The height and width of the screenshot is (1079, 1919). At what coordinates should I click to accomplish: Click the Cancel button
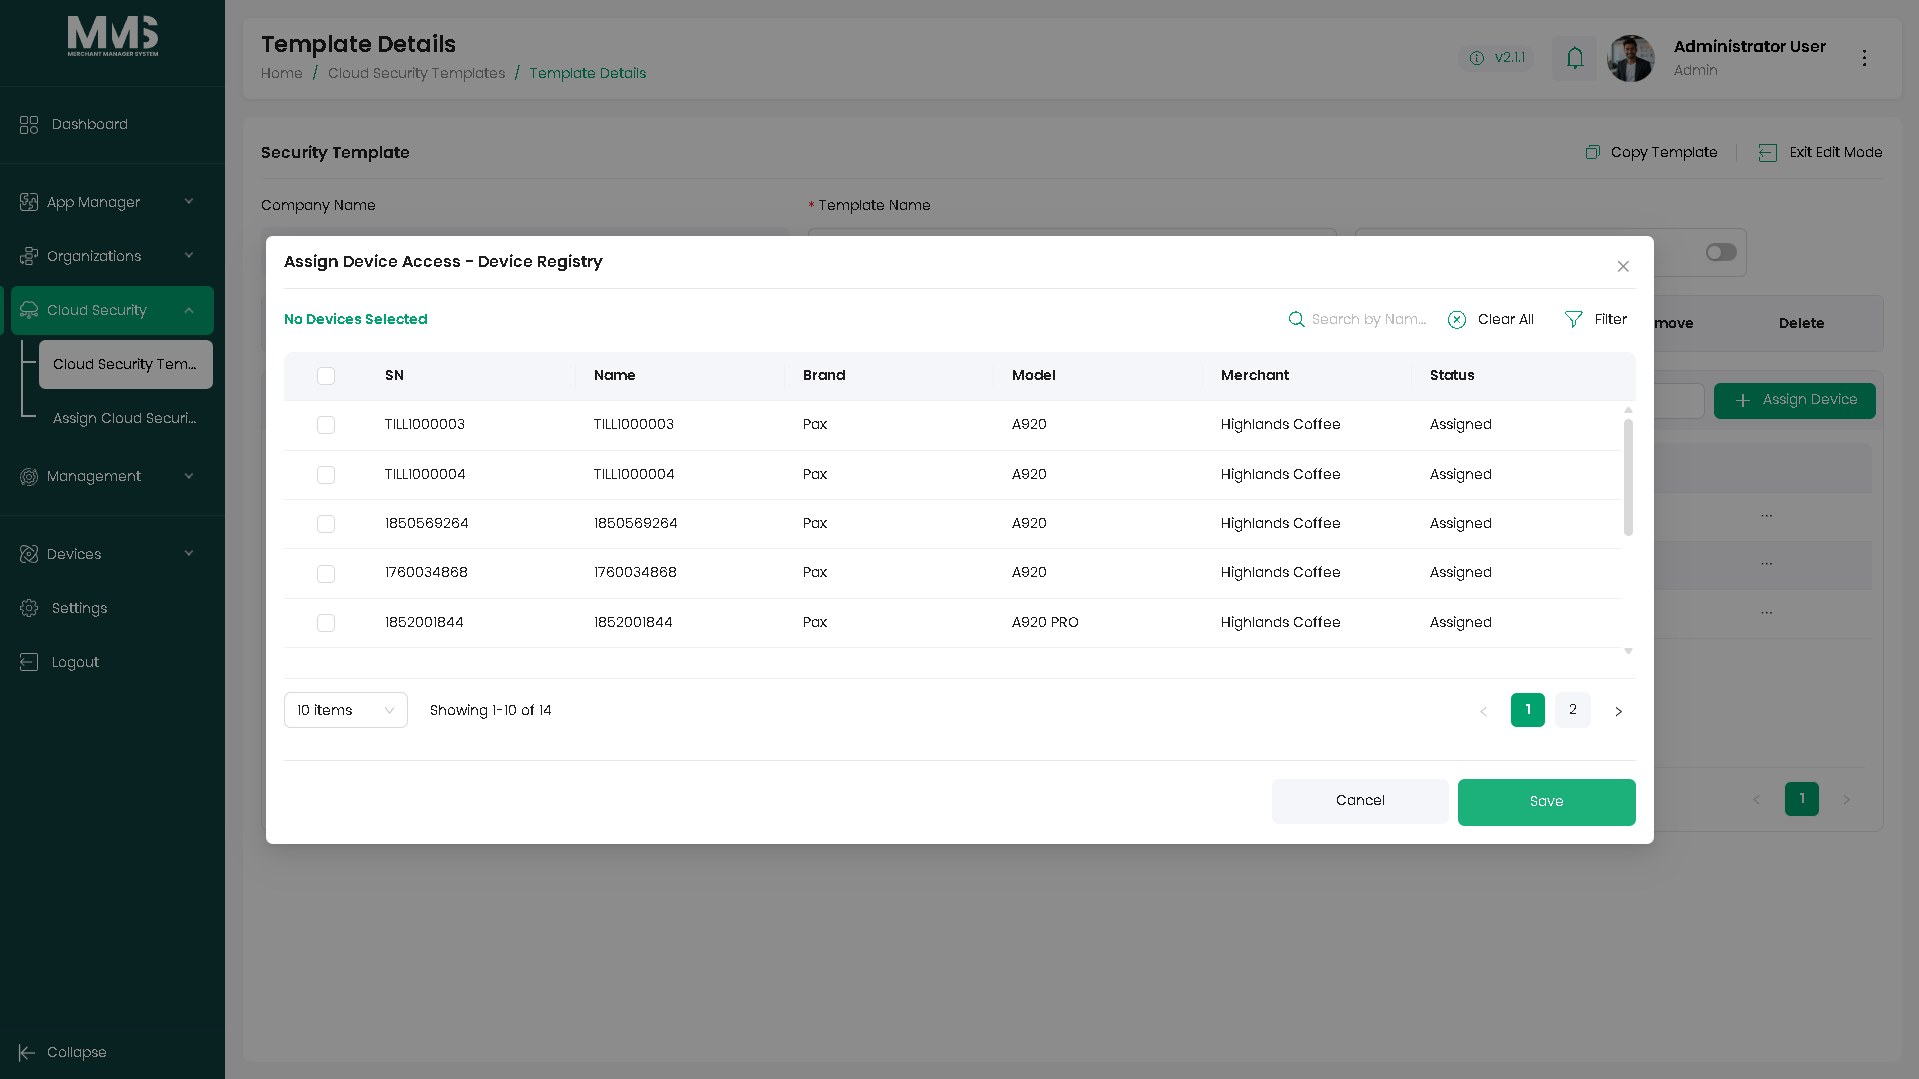coord(1360,801)
